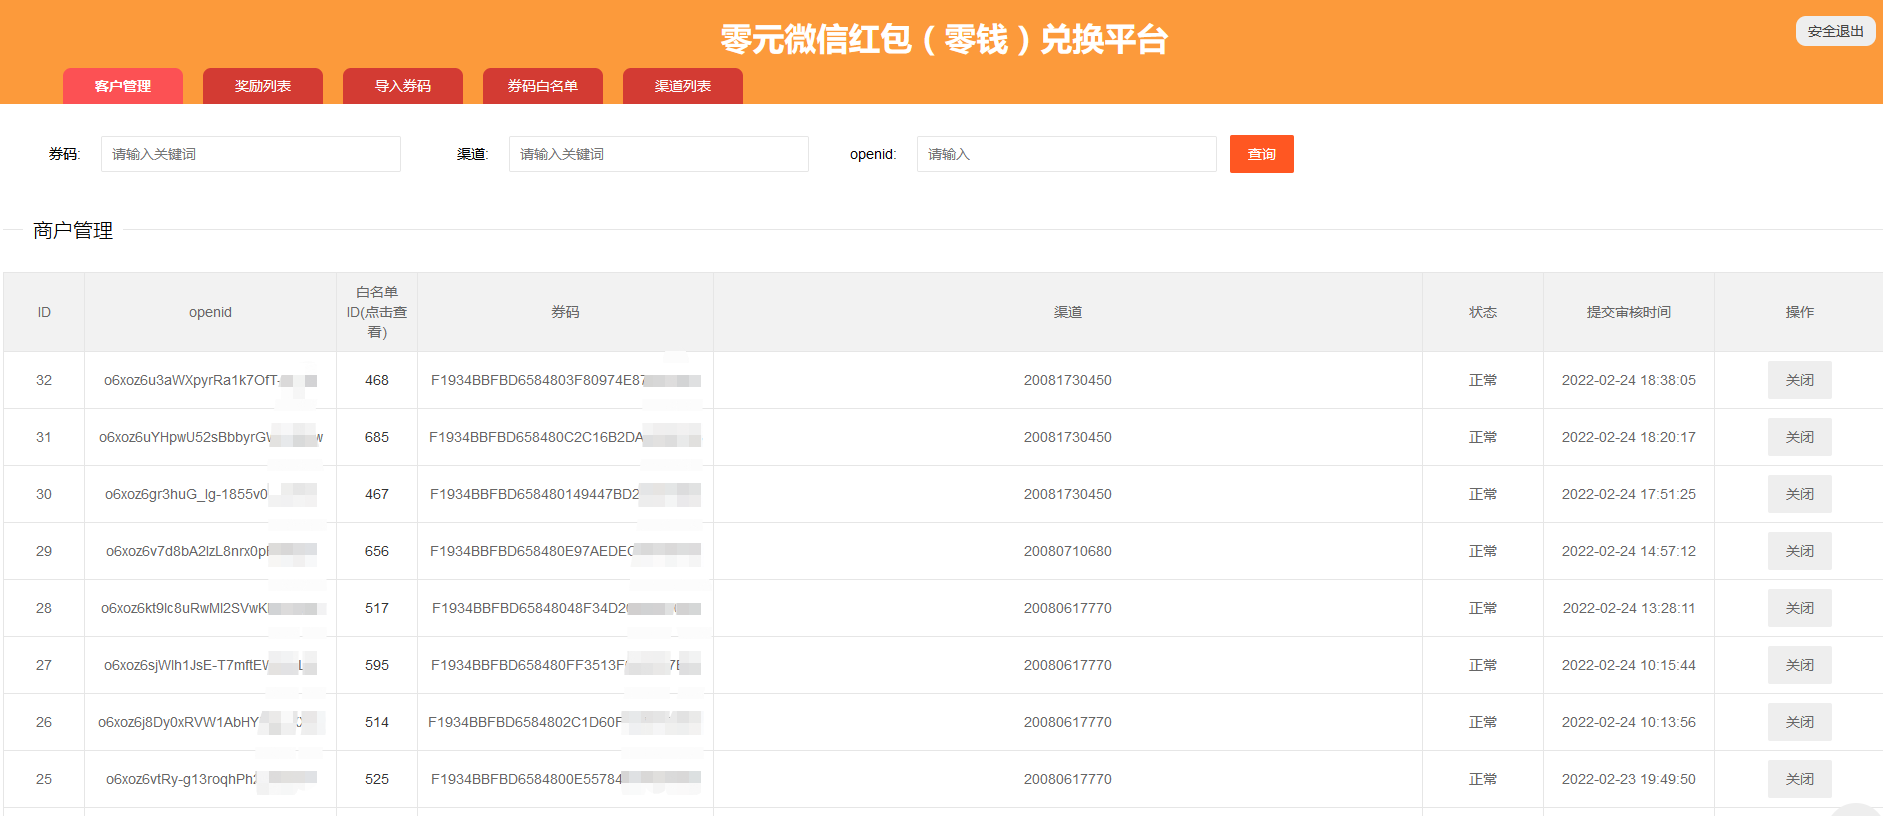Screen dimensions: 1883x816
Task: Close the record with ID 31
Action: click(x=1799, y=437)
